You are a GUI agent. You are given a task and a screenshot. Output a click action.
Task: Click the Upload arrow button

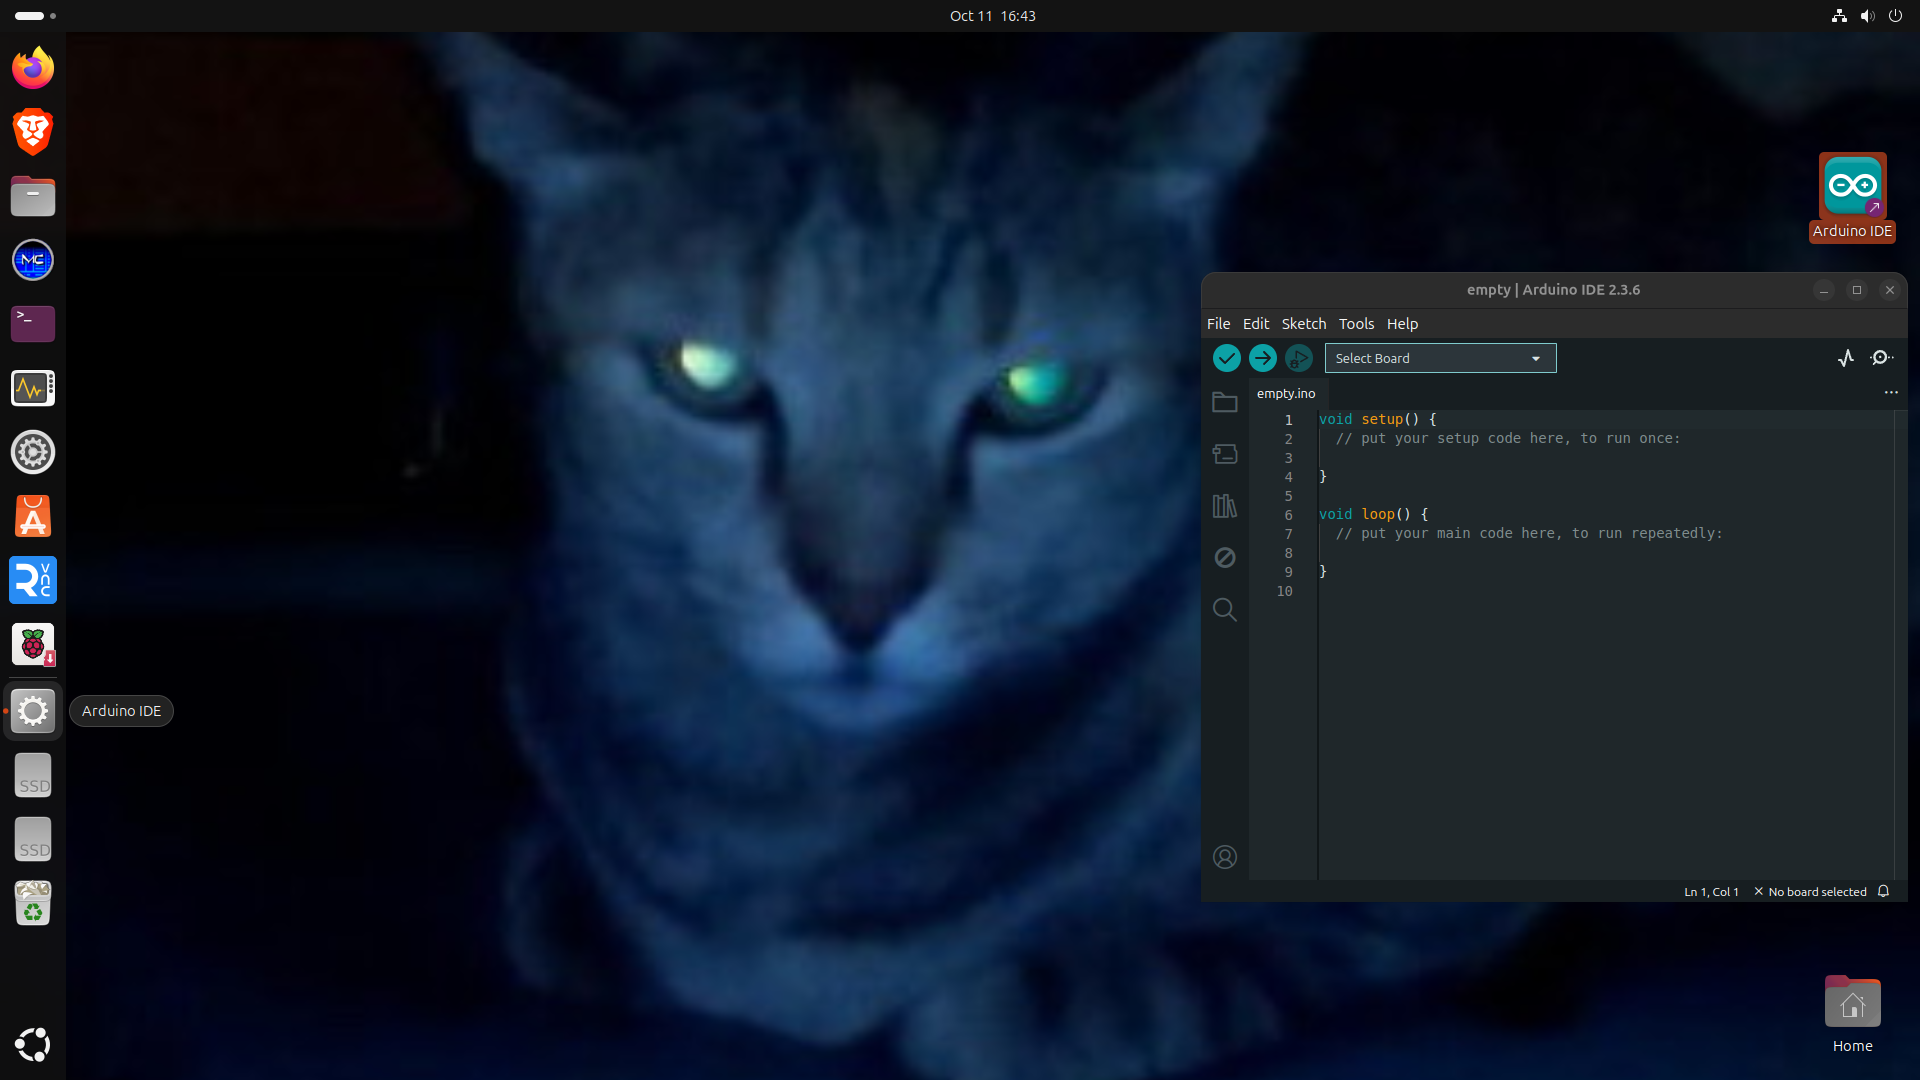[1262, 358]
